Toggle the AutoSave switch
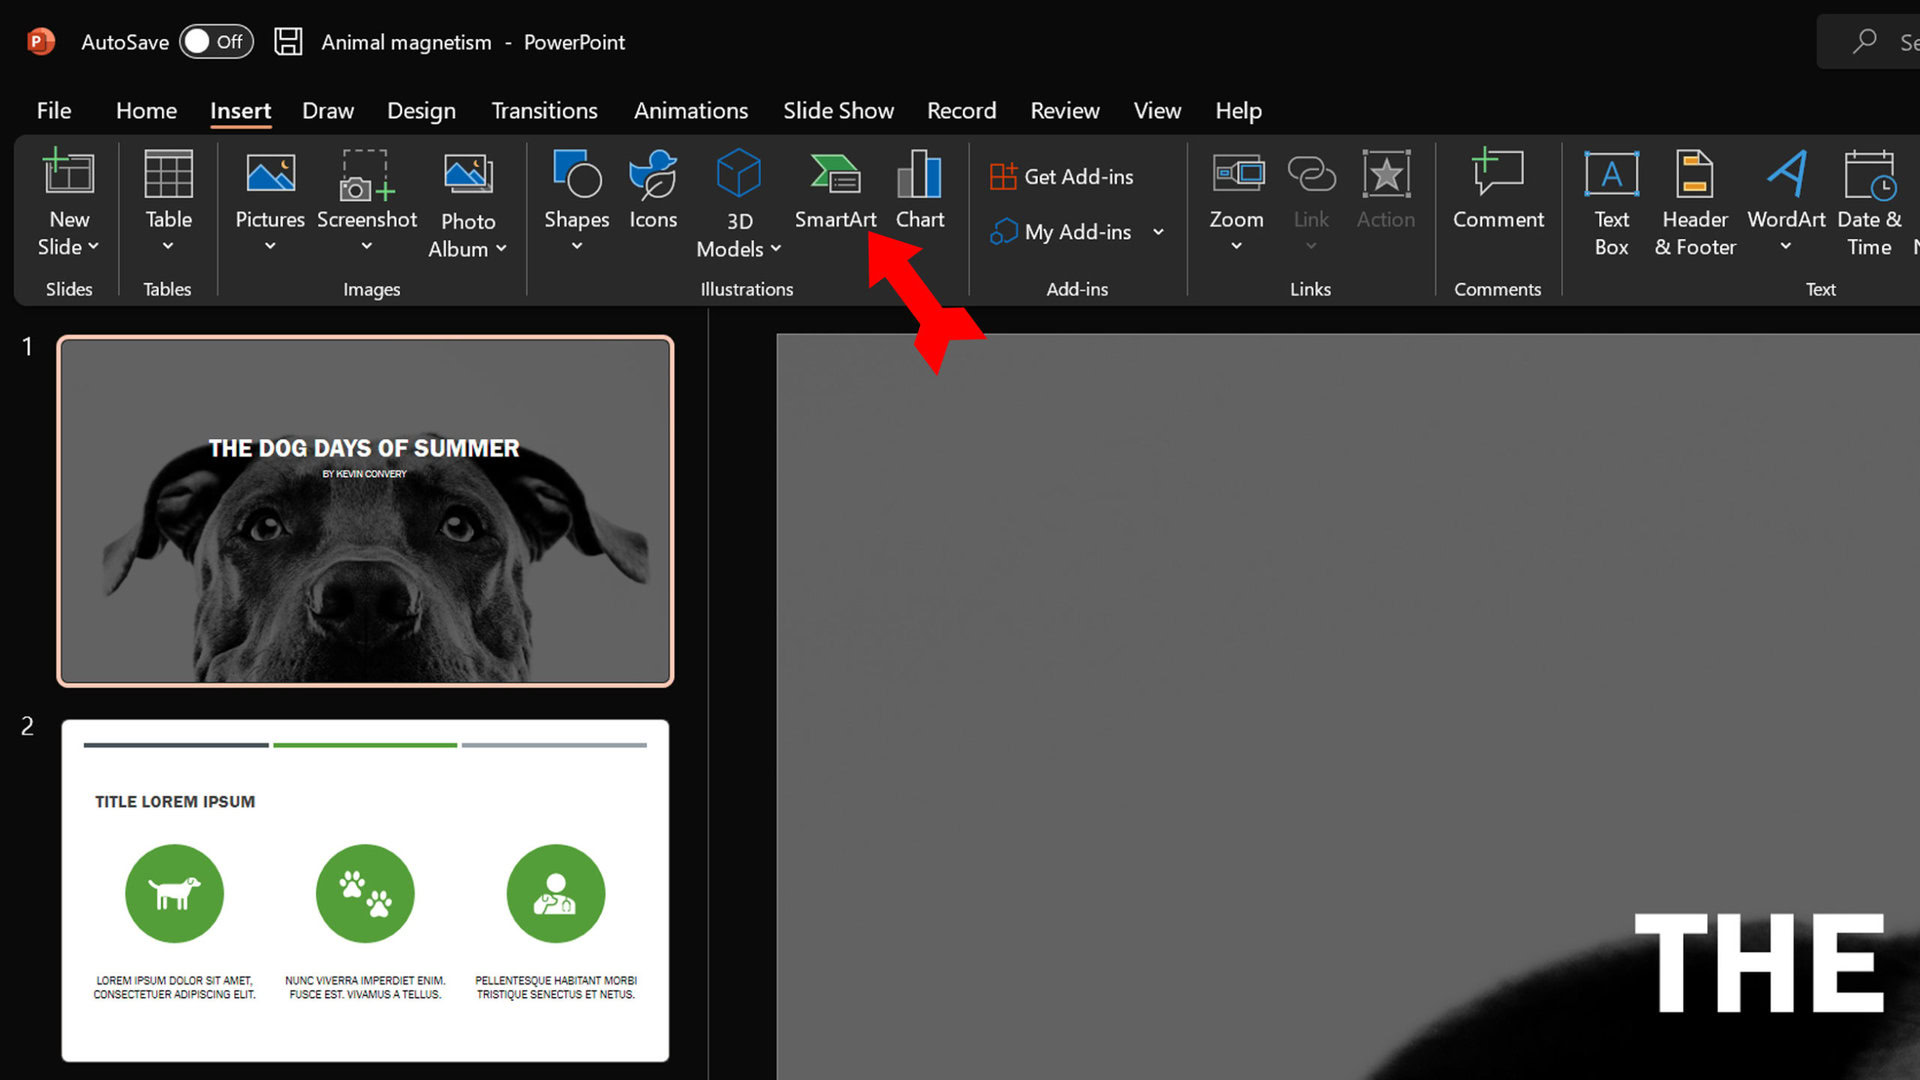 [x=216, y=42]
